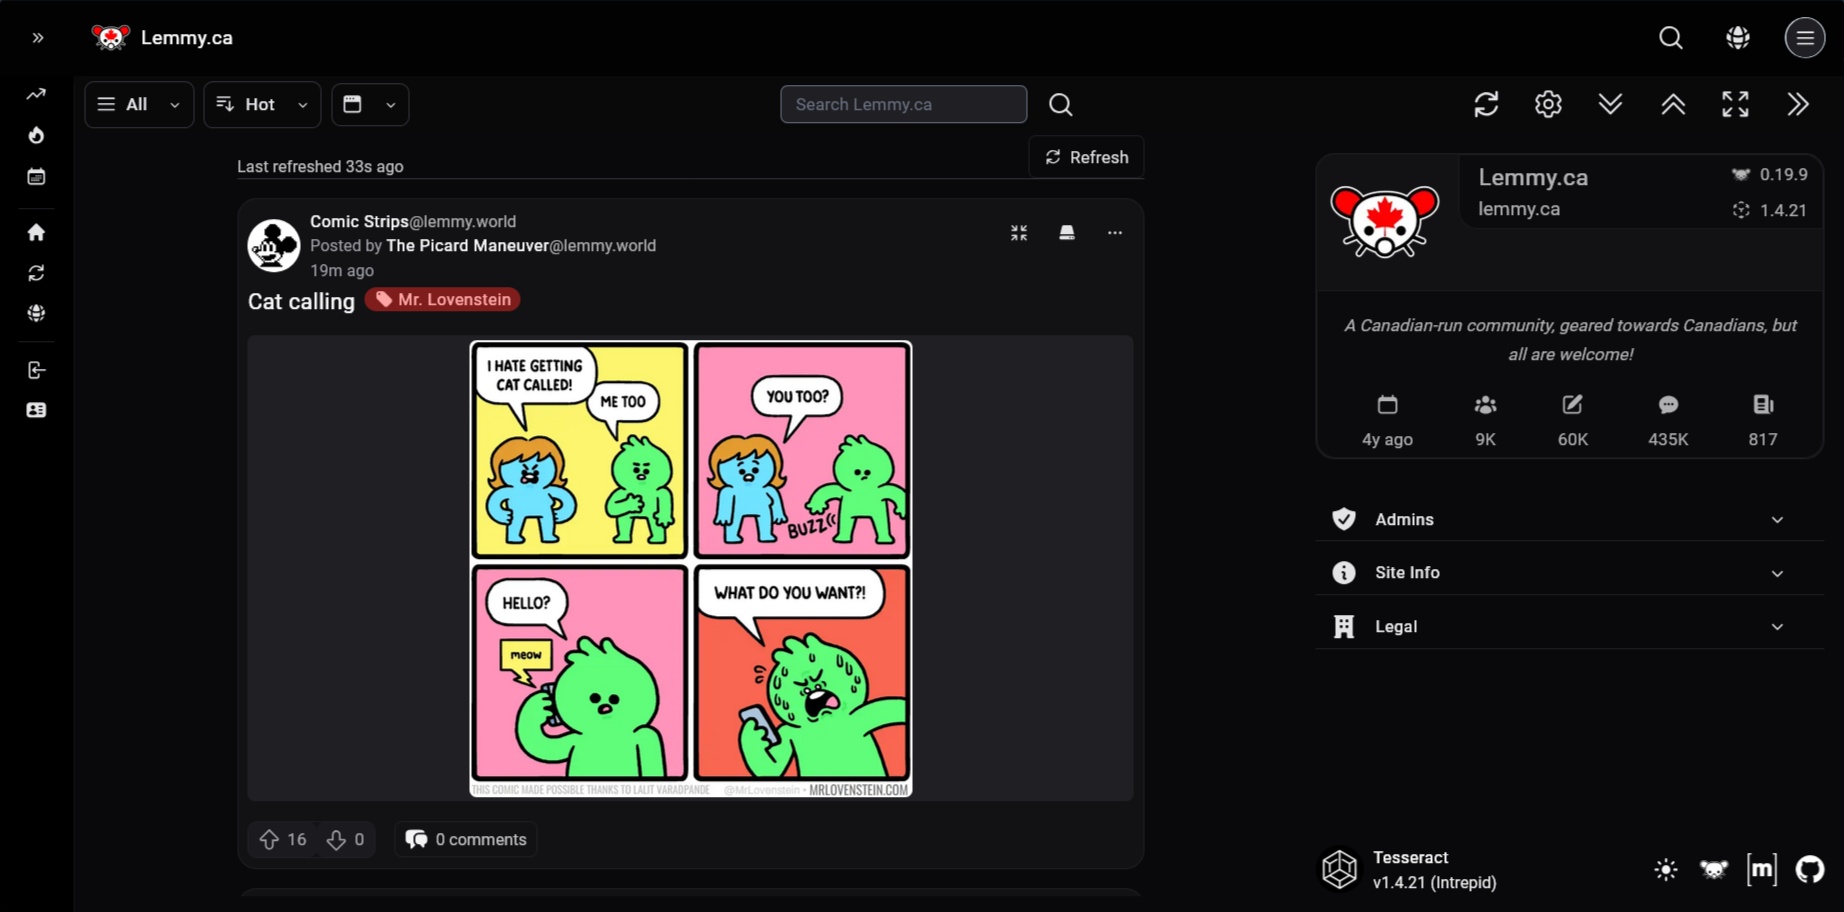Viewport: 1844px width, 912px height.
Task: Open the calendar date range dropdown
Action: [x=370, y=104]
